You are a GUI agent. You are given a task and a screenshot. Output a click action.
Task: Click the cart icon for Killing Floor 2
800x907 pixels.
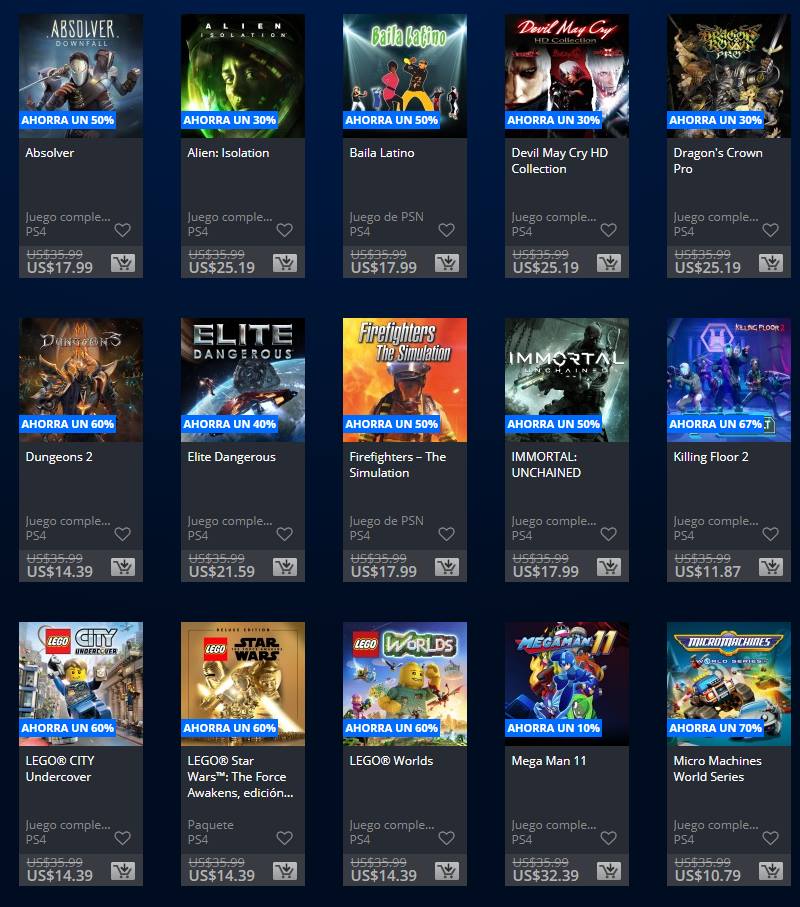(x=770, y=567)
